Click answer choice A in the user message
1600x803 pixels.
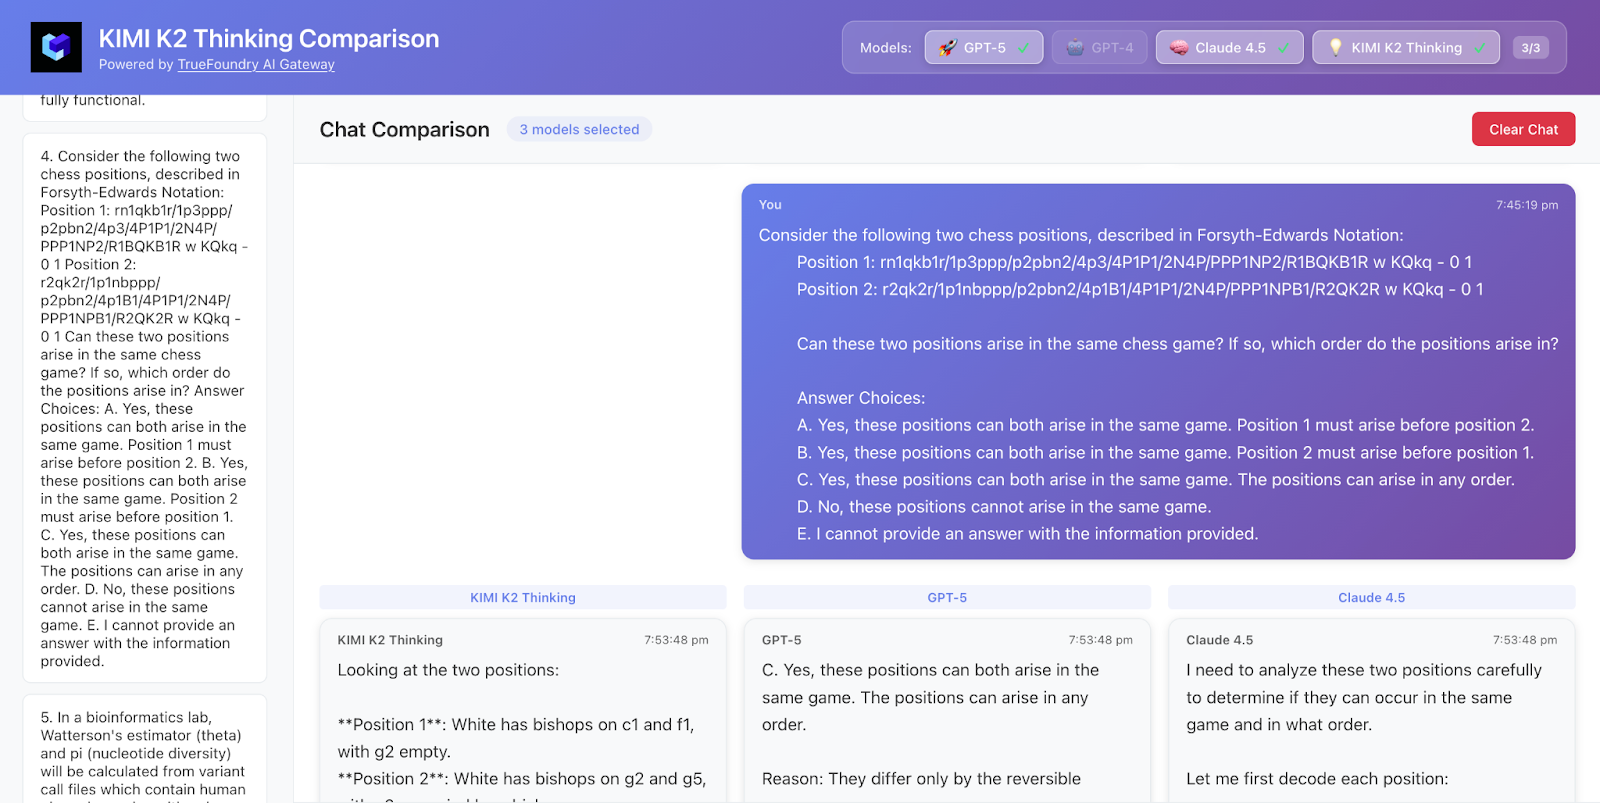click(1165, 425)
